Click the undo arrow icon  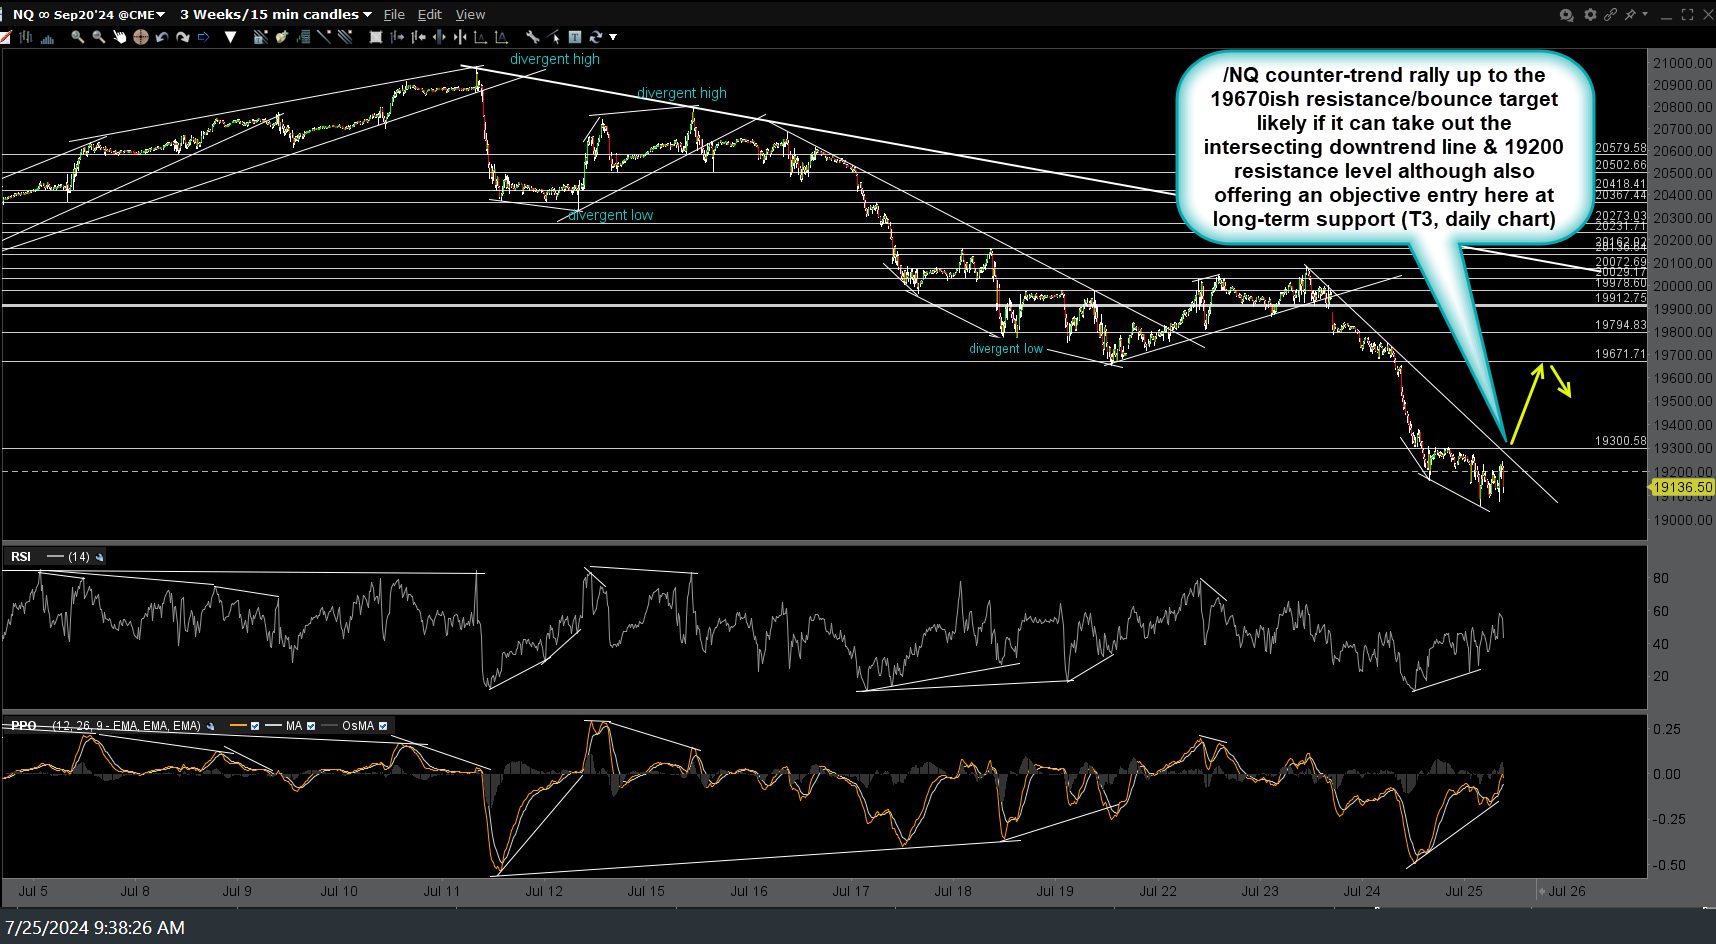tap(162, 37)
